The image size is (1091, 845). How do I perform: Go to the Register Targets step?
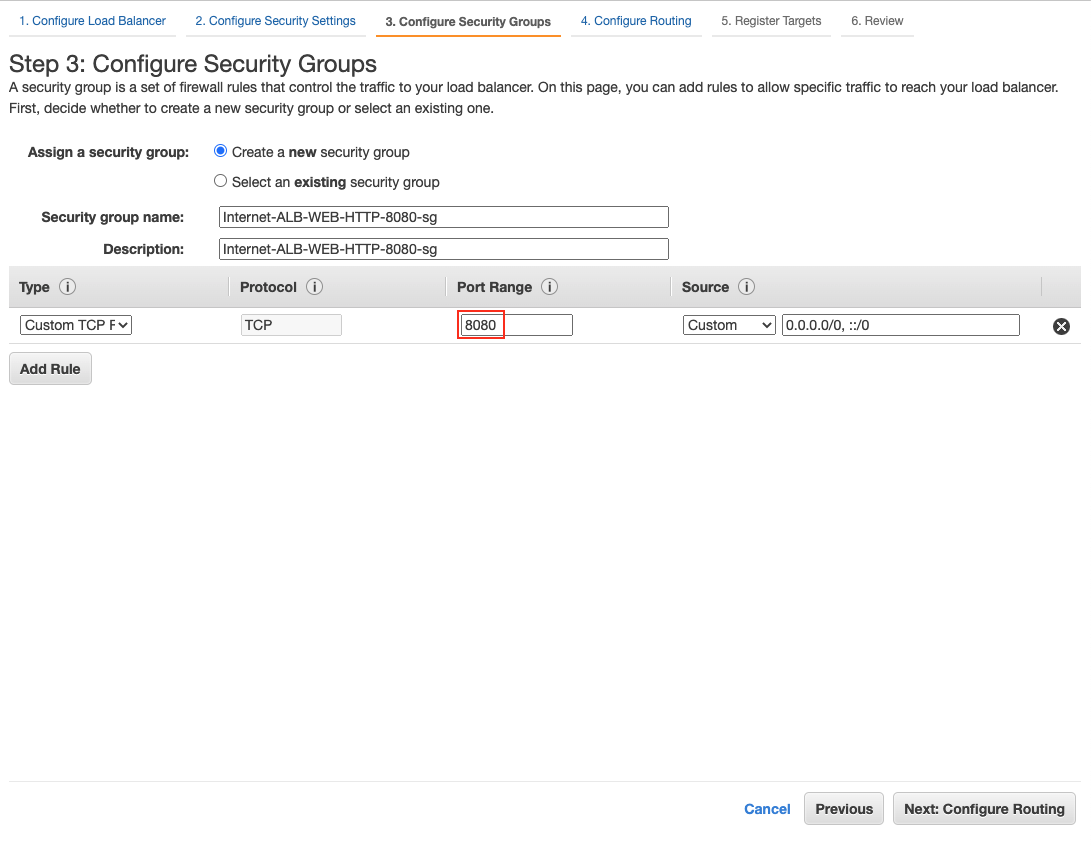[x=771, y=20]
